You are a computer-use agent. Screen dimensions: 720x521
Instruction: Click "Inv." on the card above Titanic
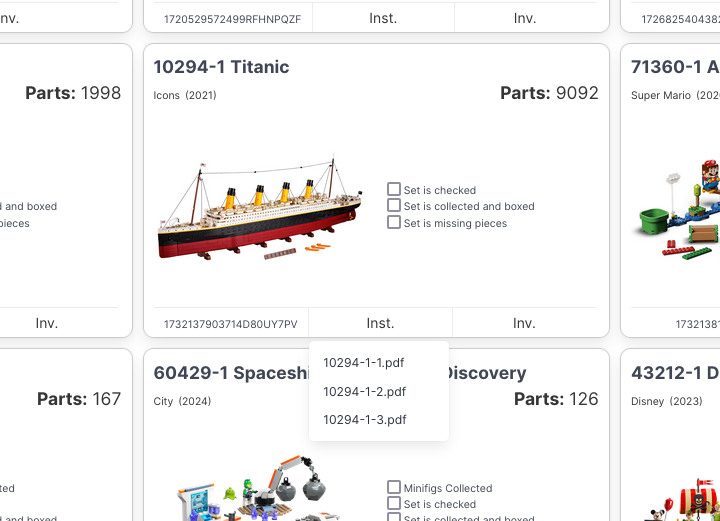525,18
